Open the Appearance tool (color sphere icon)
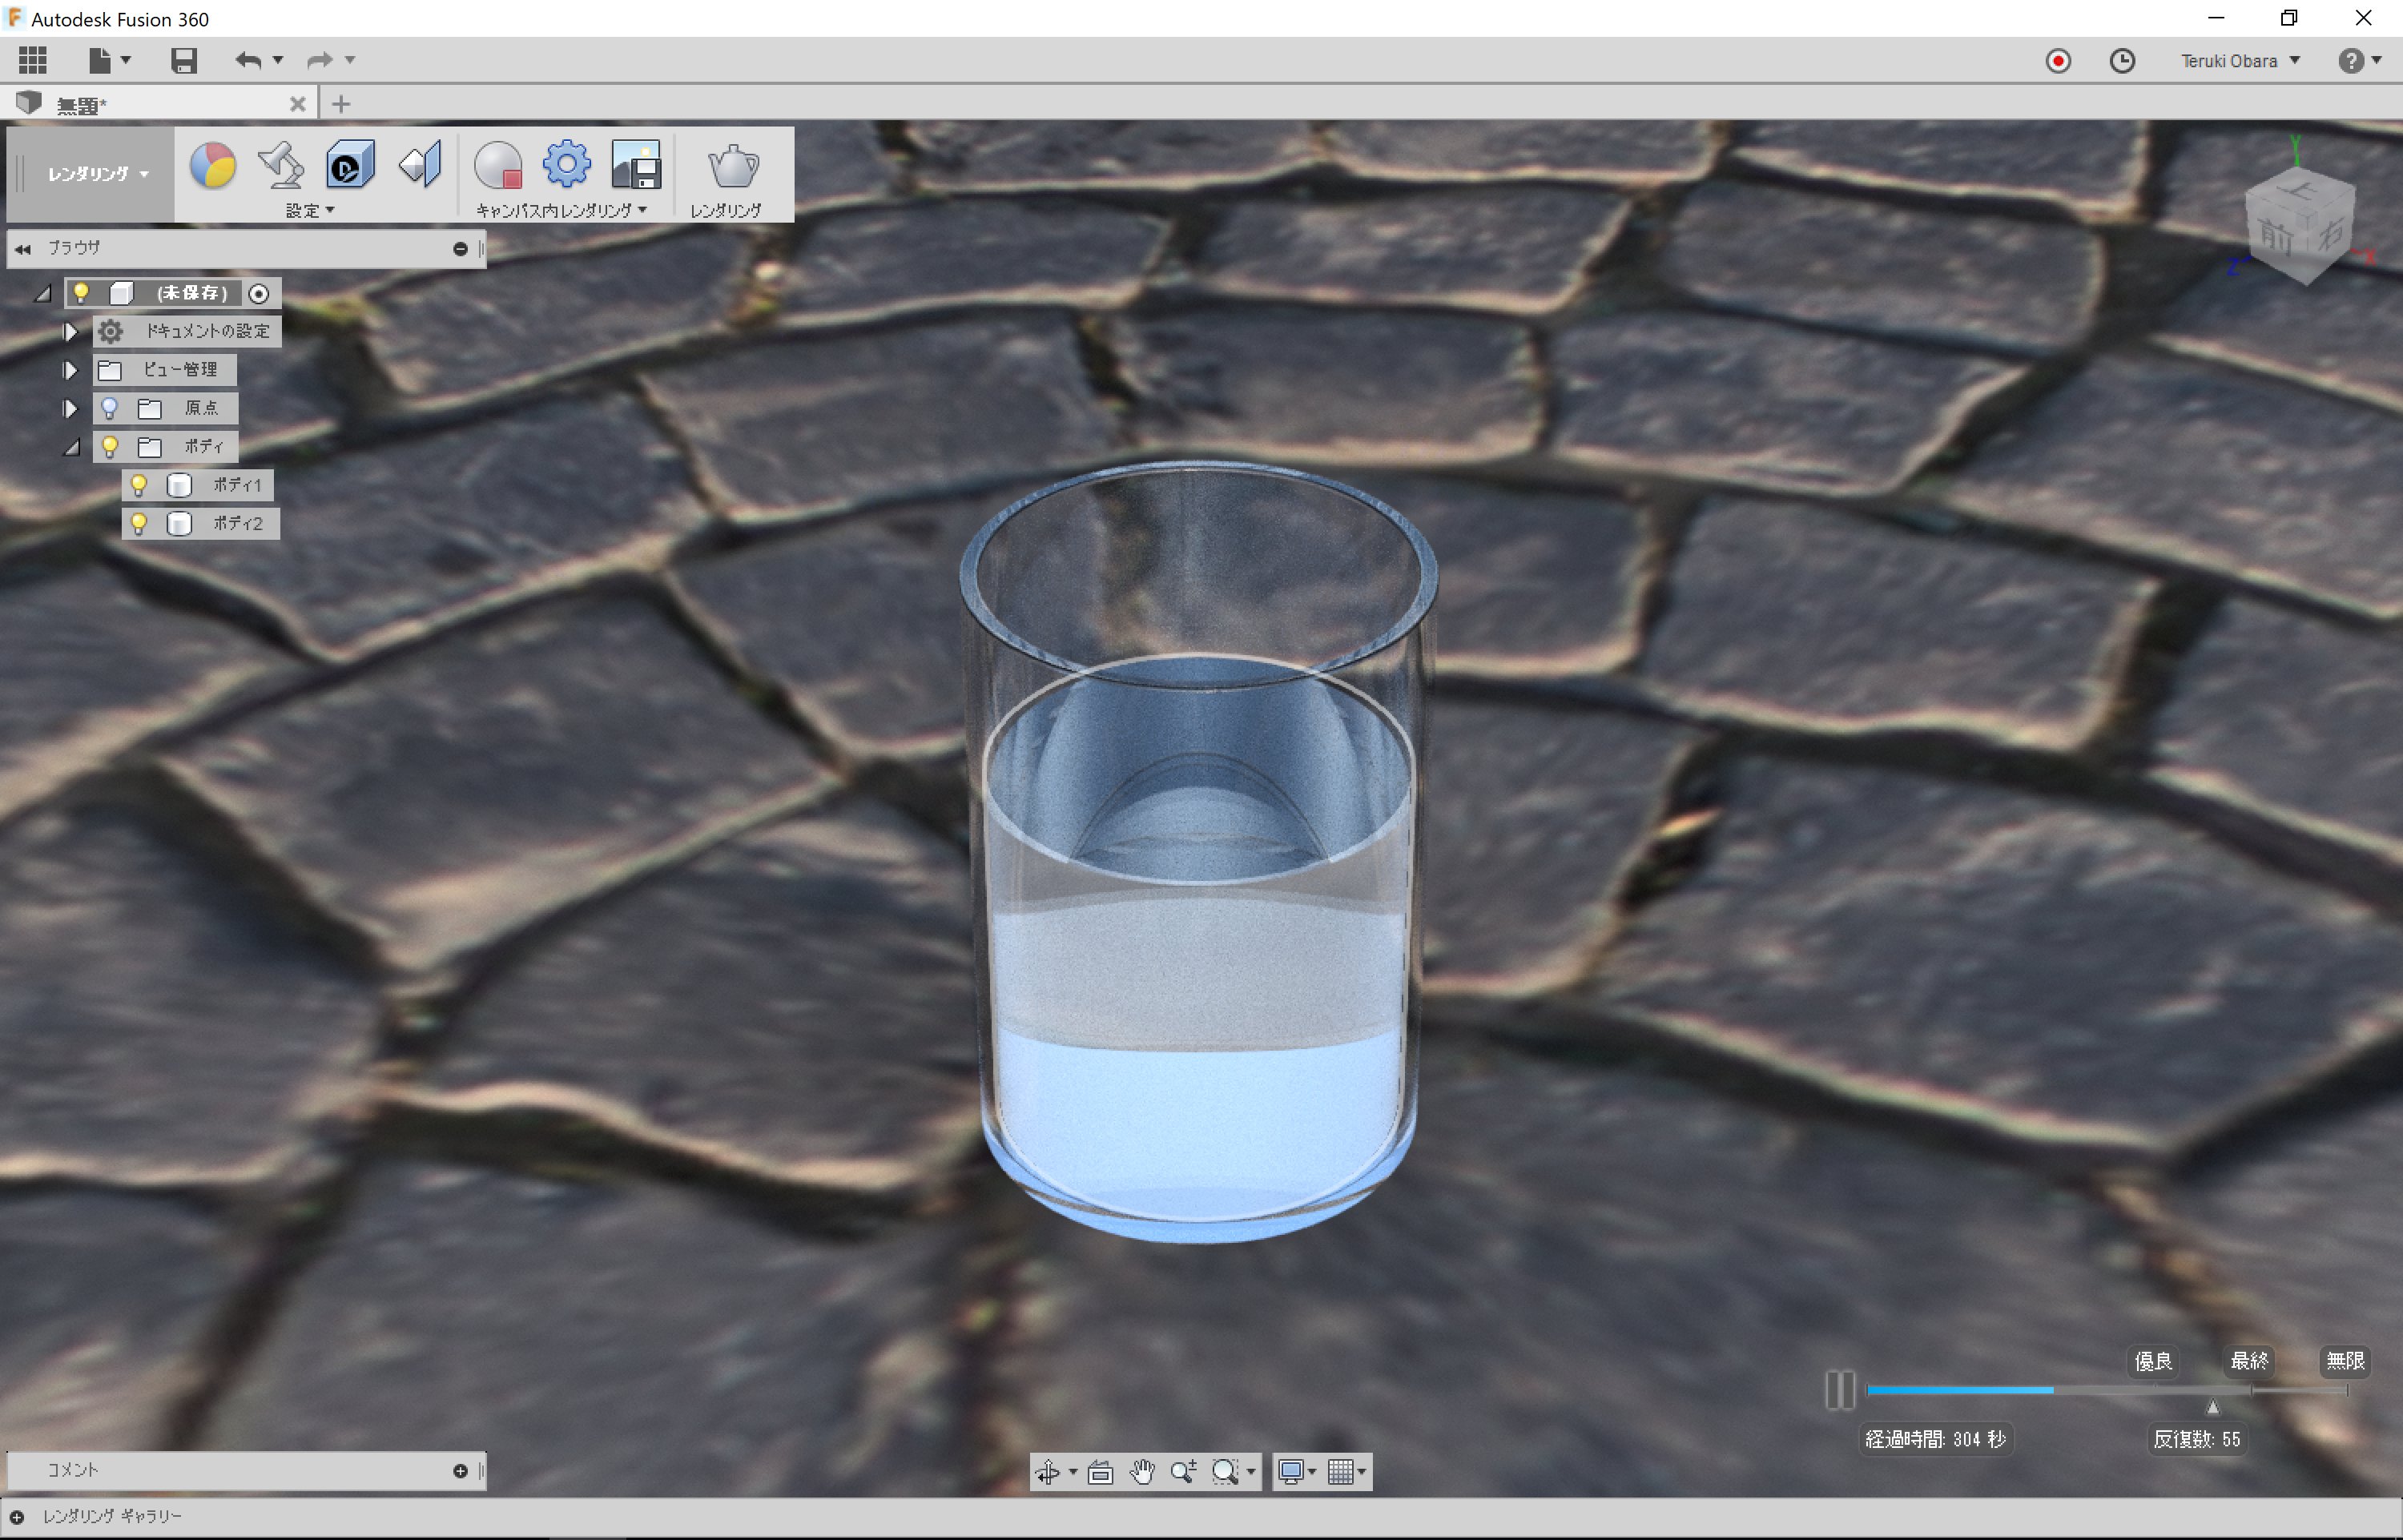The image size is (2403, 1540). 213,166
